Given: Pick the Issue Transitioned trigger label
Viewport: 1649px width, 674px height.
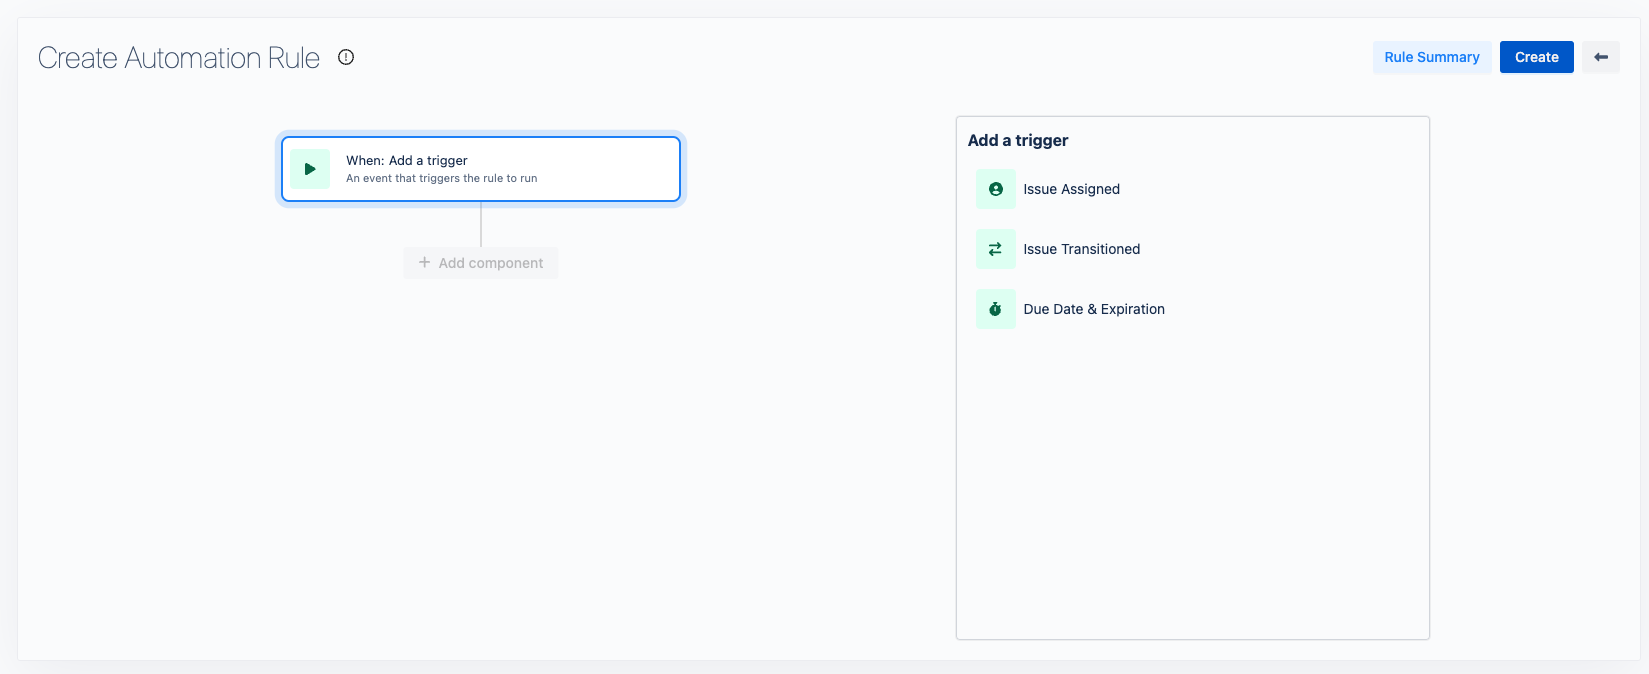Looking at the screenshot, I should [x=1081, y=249].
